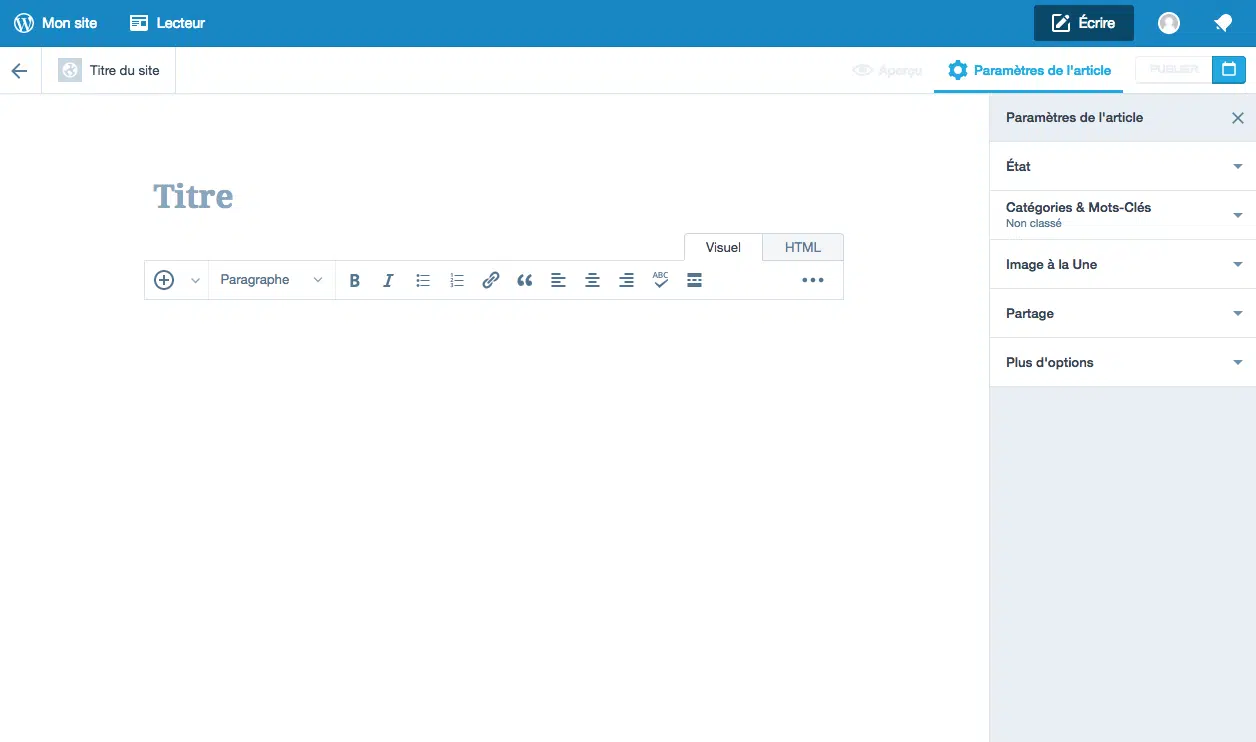The height and width of the screenshot is (742, 1256).
Task: Switch to the HTML editor tab
Action: (802, 247)
